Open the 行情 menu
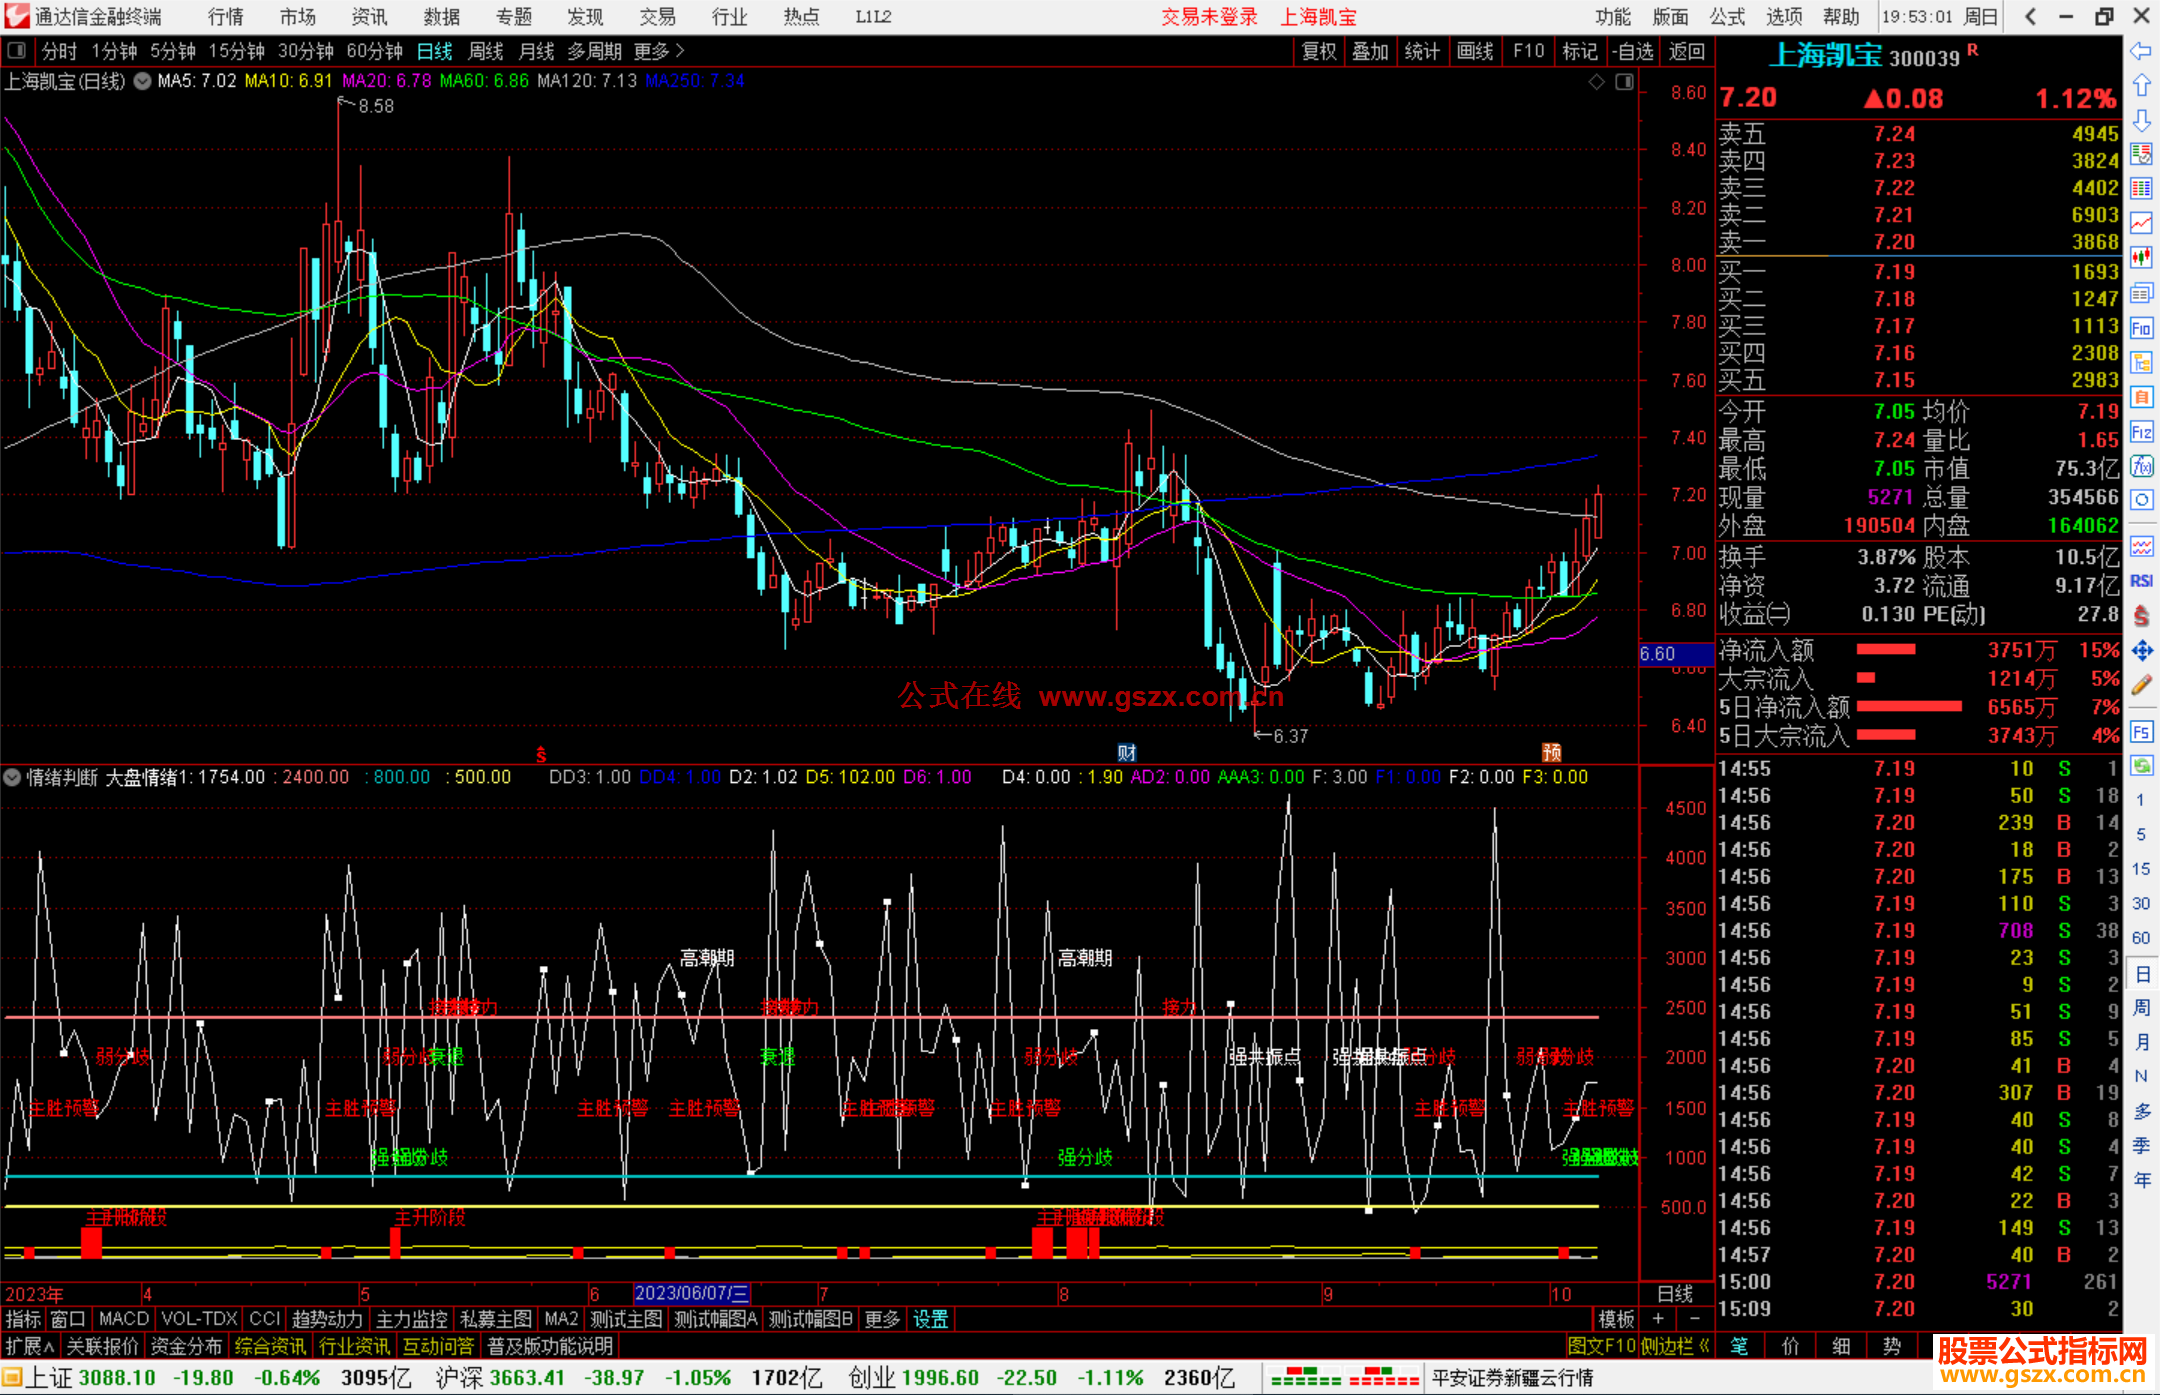The image size is (2160, 1395). 226,16
